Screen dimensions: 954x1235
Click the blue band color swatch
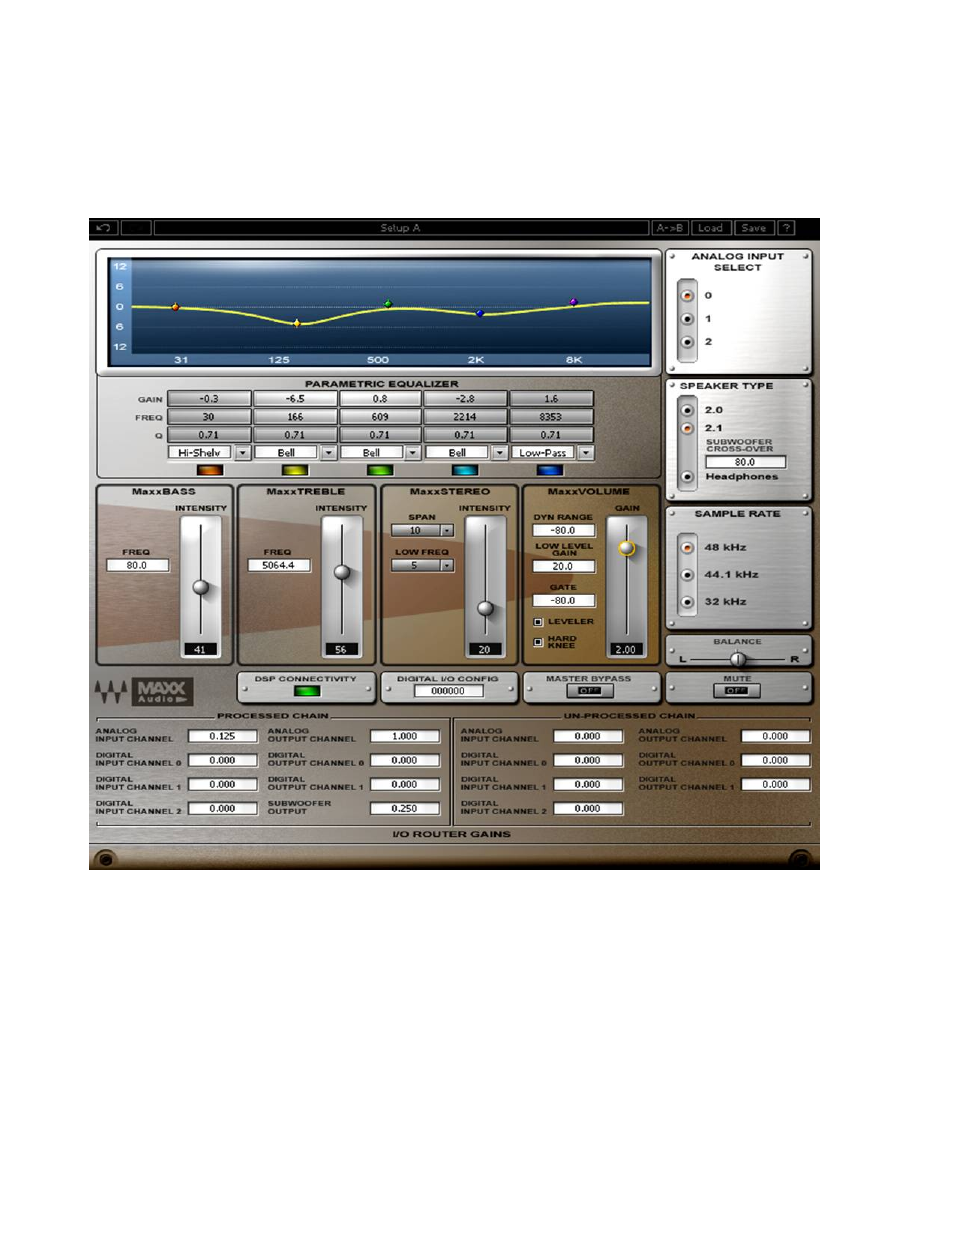click(x=550, y=470)
